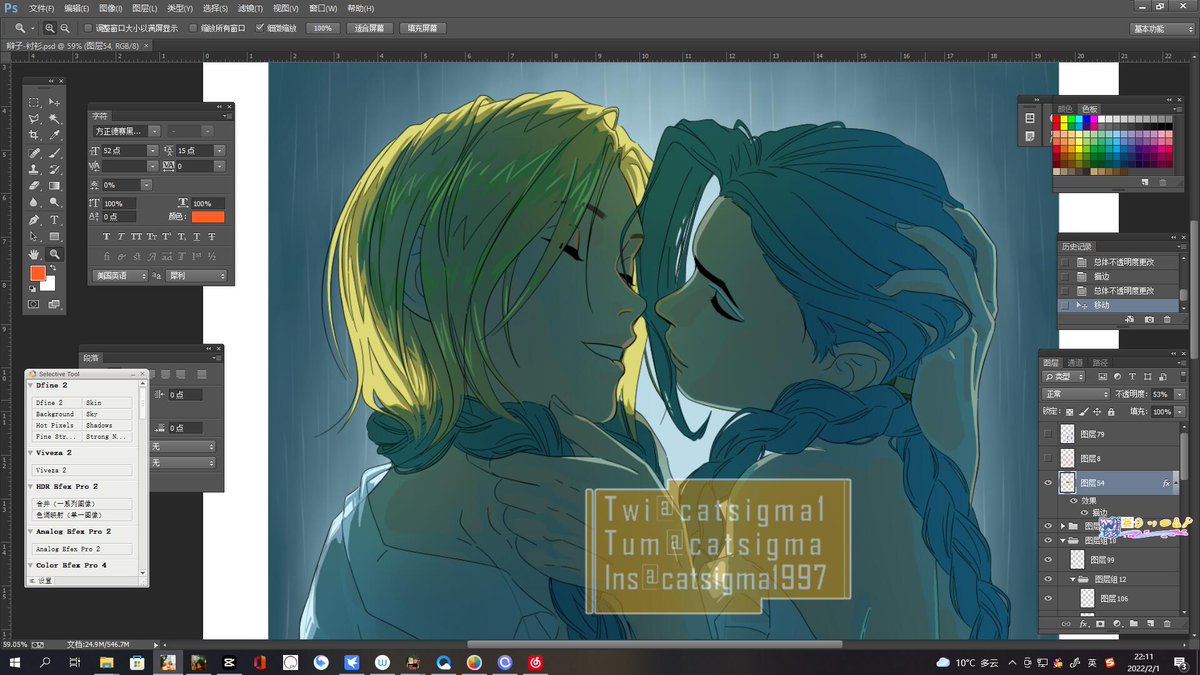Image resolution: width=1200 pixels, height=675 pixels.
Task: Select the Zoom tool in the toolbox
Action: click(x=55, y=254)
